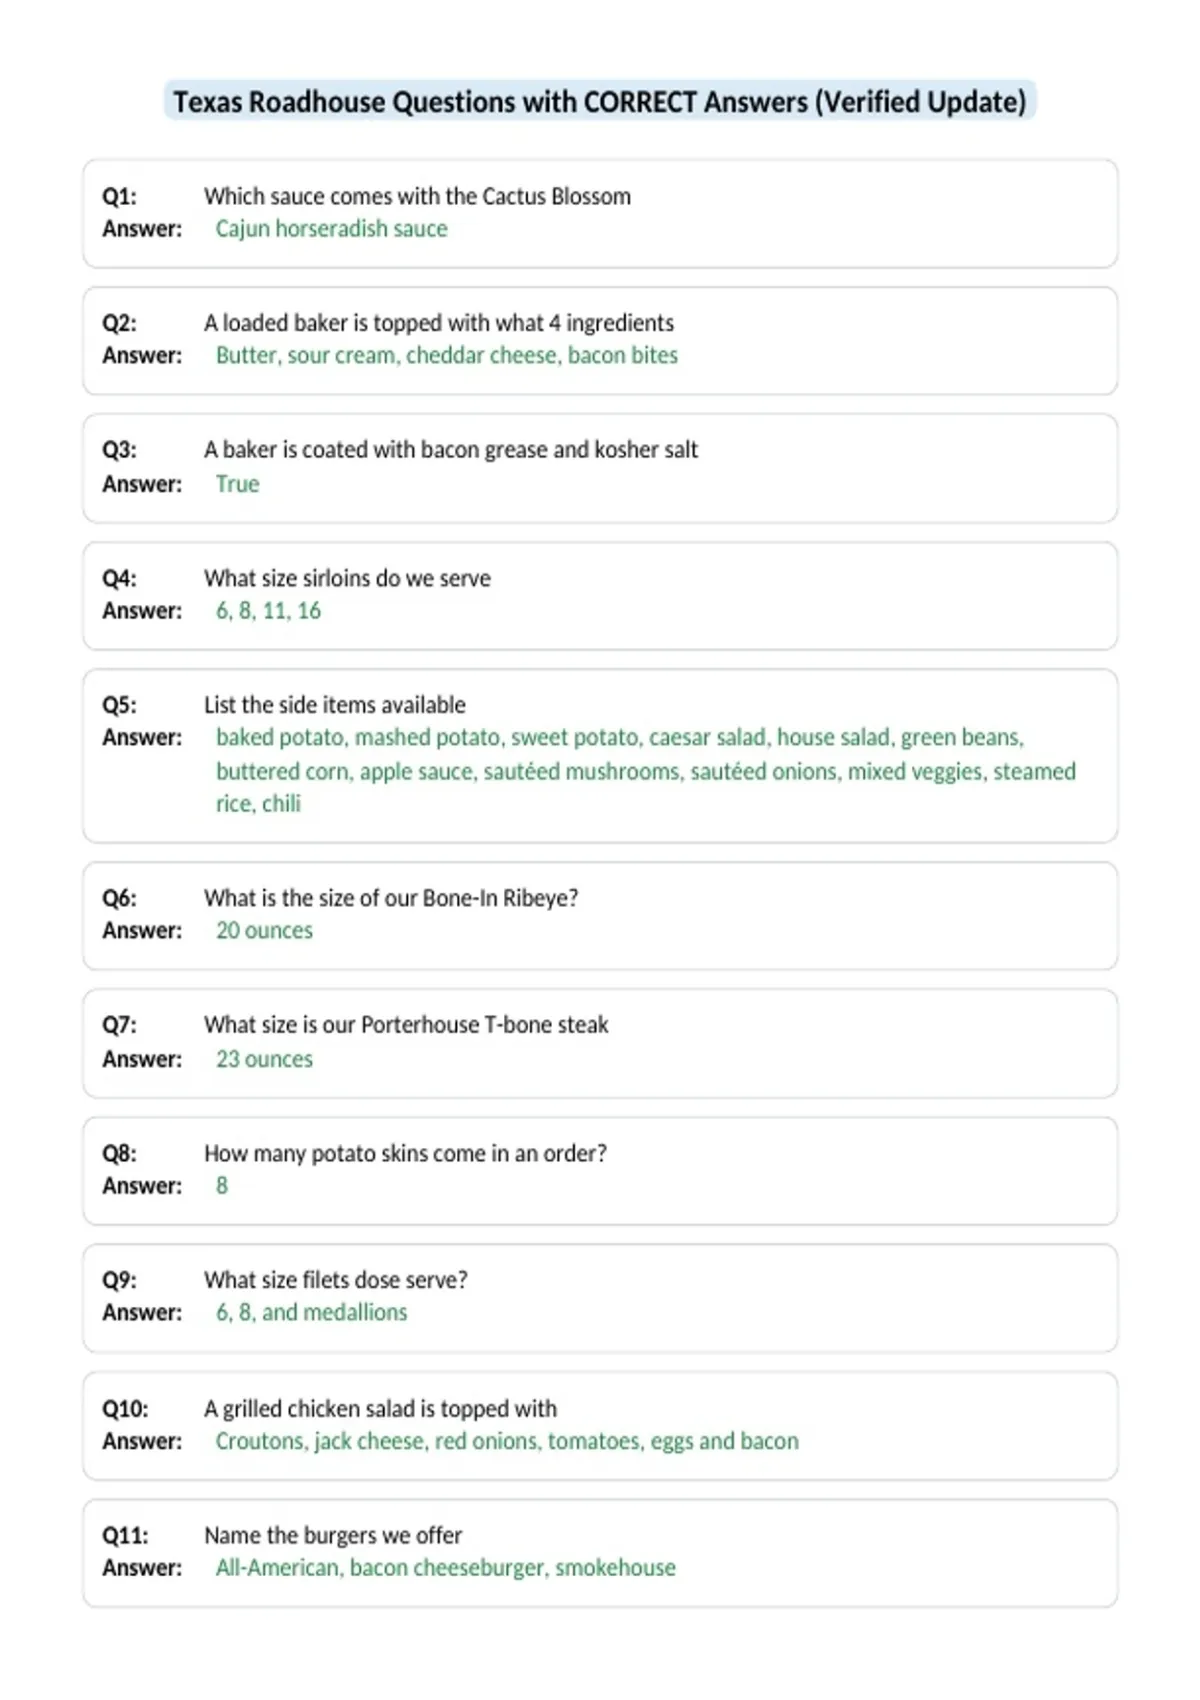Click the answer 'Cajun horseradish sauce'
1200x1700 pixels.
[331, 229]
